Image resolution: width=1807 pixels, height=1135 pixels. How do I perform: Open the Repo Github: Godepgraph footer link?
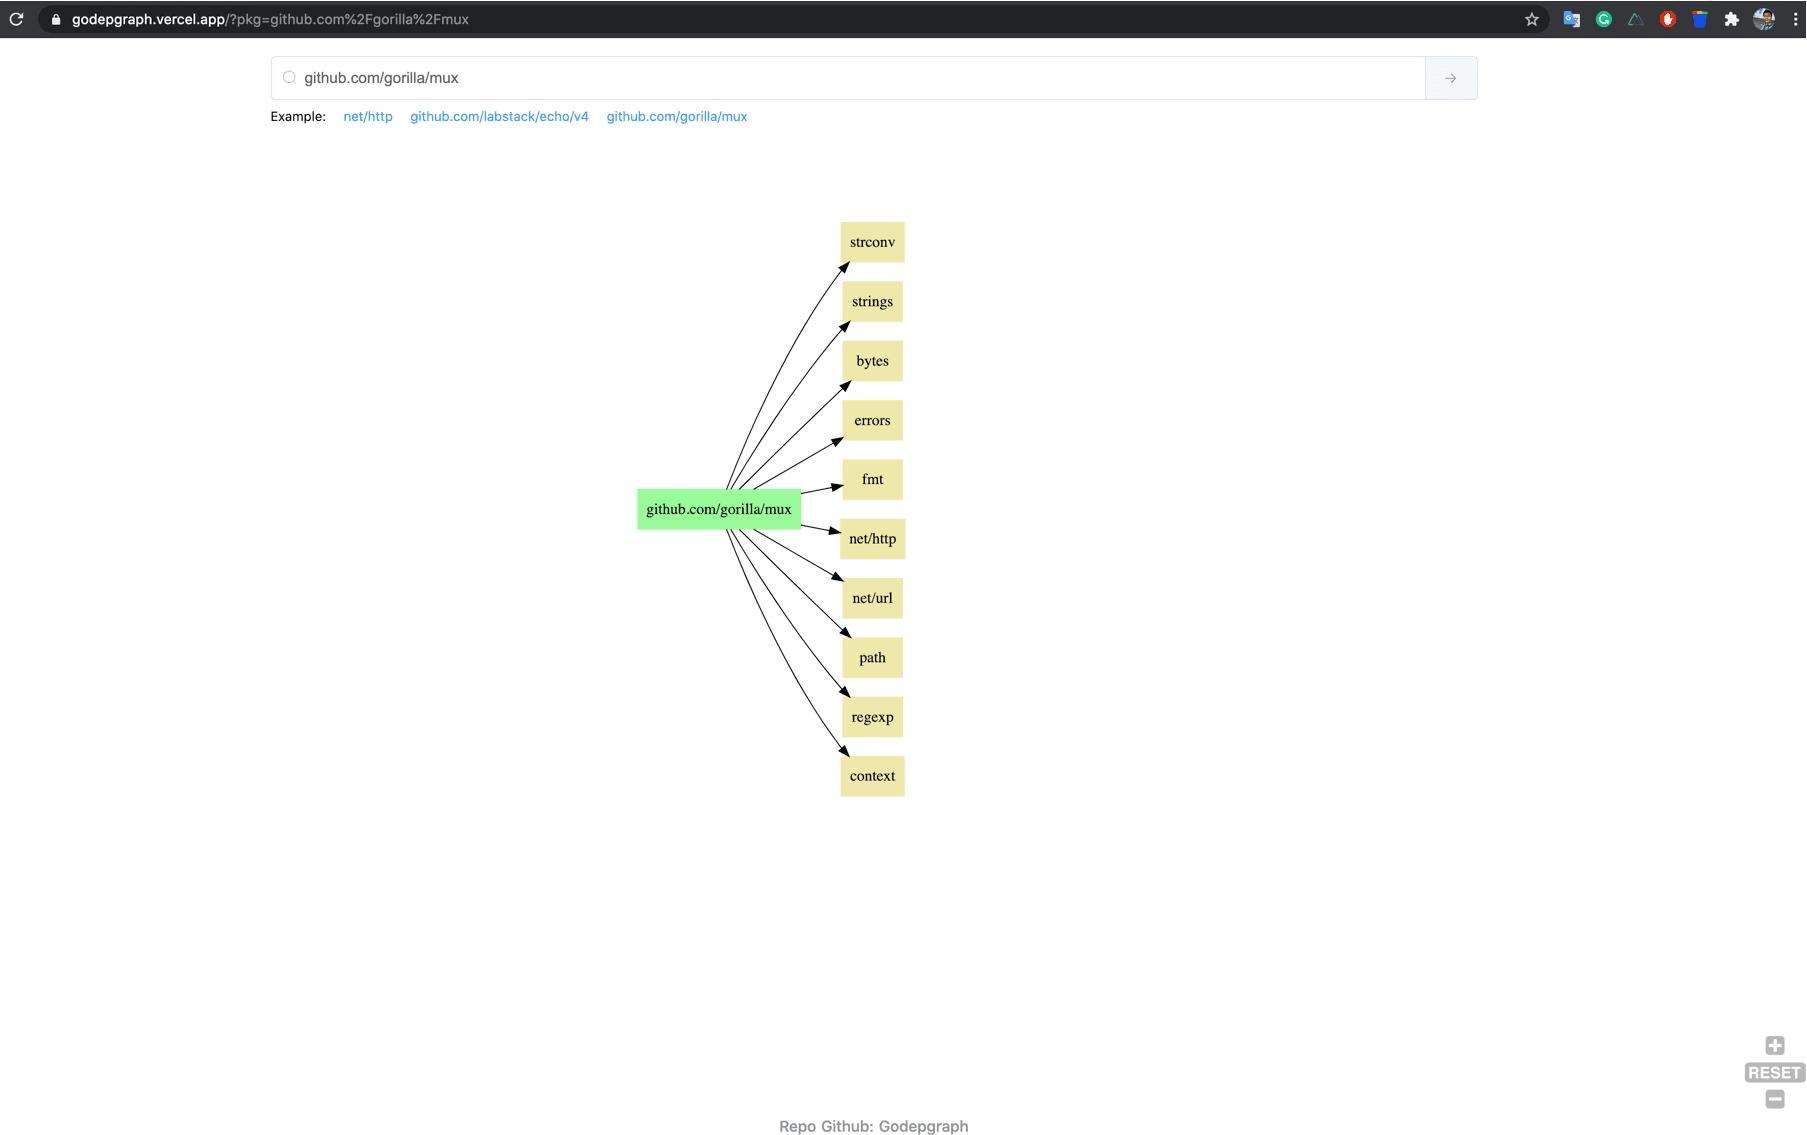click(x=873, y=1126)
